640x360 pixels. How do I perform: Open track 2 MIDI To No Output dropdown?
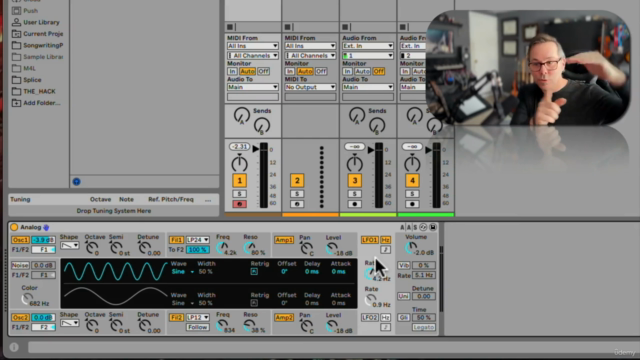[x=310, y=87]
